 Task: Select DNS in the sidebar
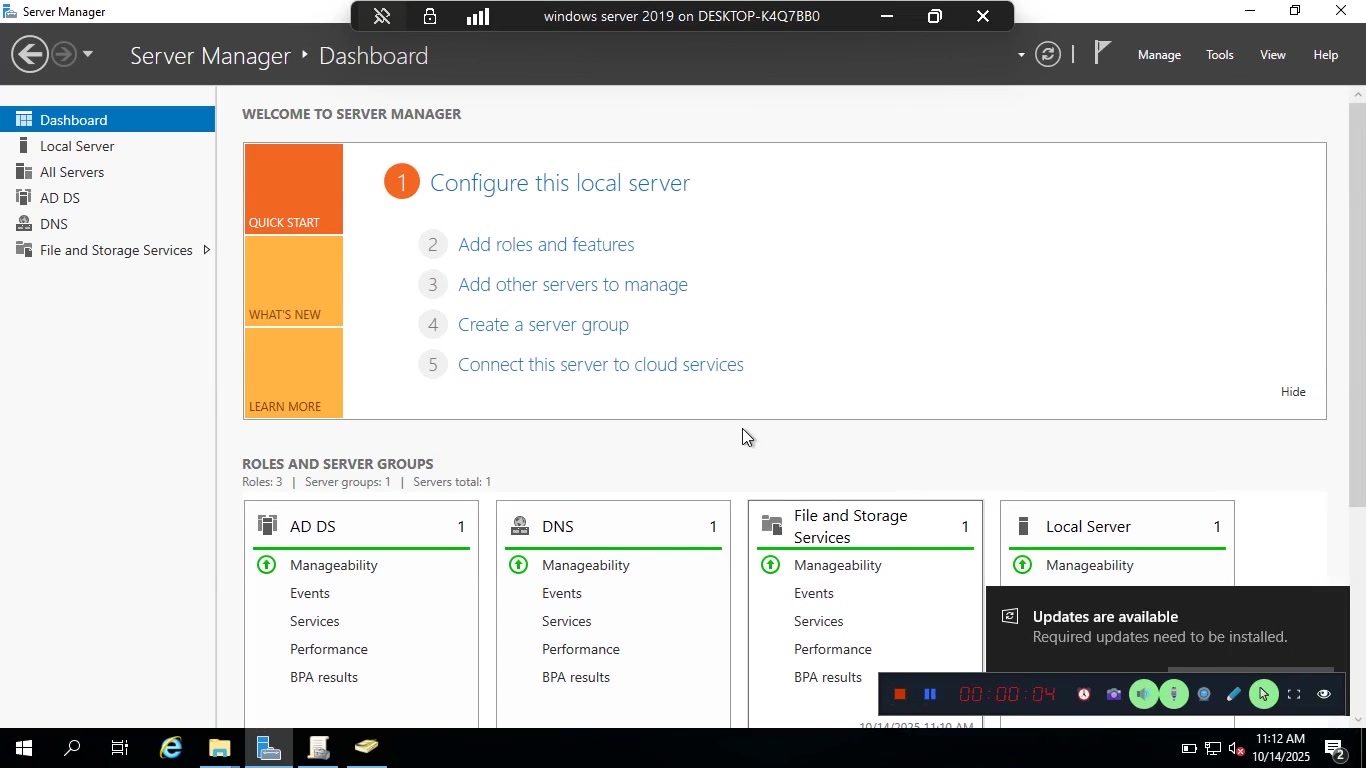pyautogui.click(x=107, y=224)
